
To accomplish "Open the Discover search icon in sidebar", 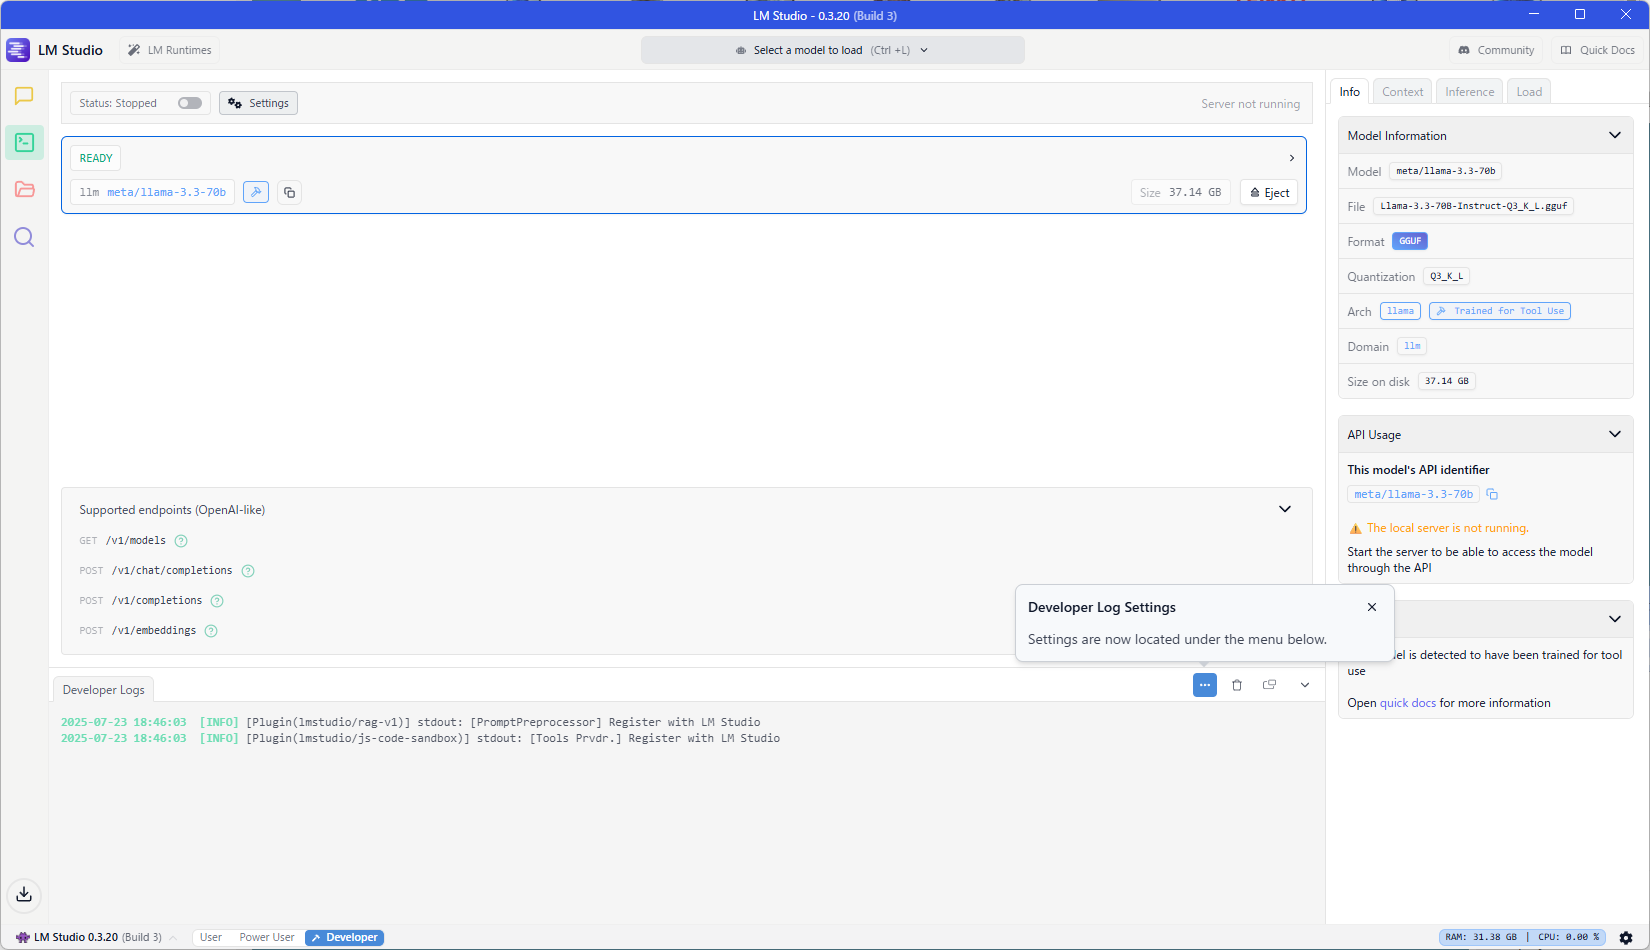I will pyautogui.click(x=24, y=237).
